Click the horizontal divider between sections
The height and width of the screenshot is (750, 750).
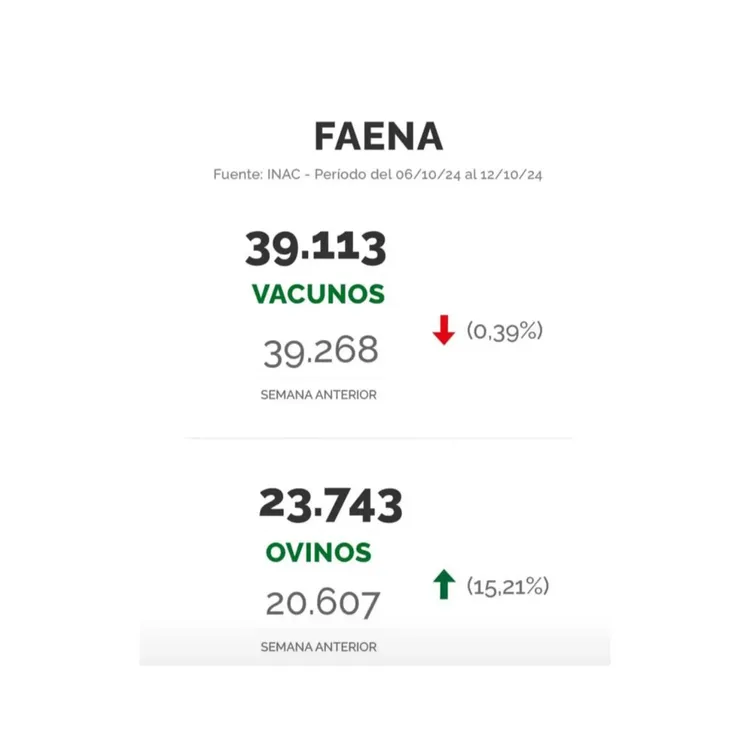click(x=378, y=438)
